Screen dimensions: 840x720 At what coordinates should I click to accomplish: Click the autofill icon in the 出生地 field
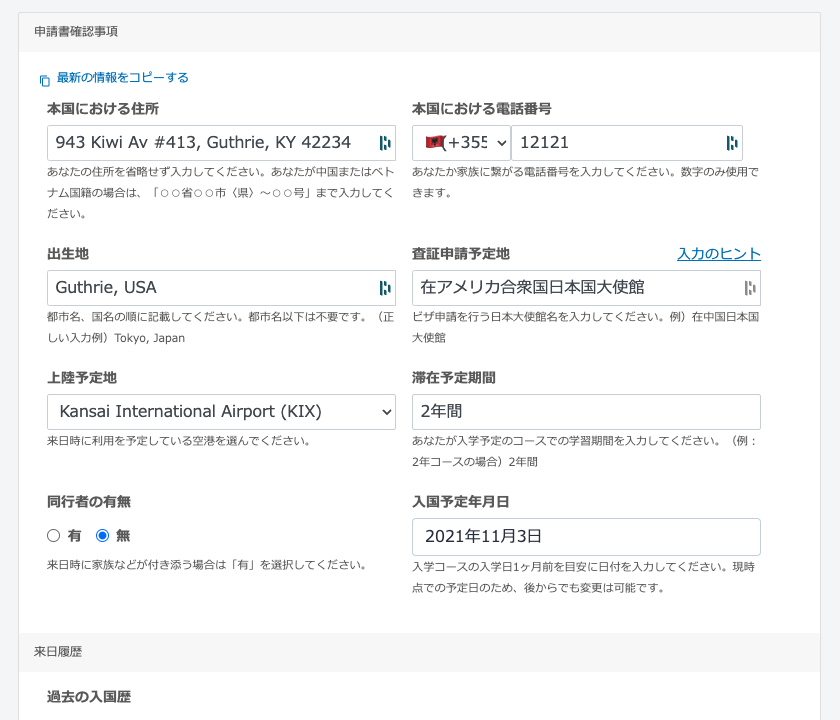click(x=385, y=288)
